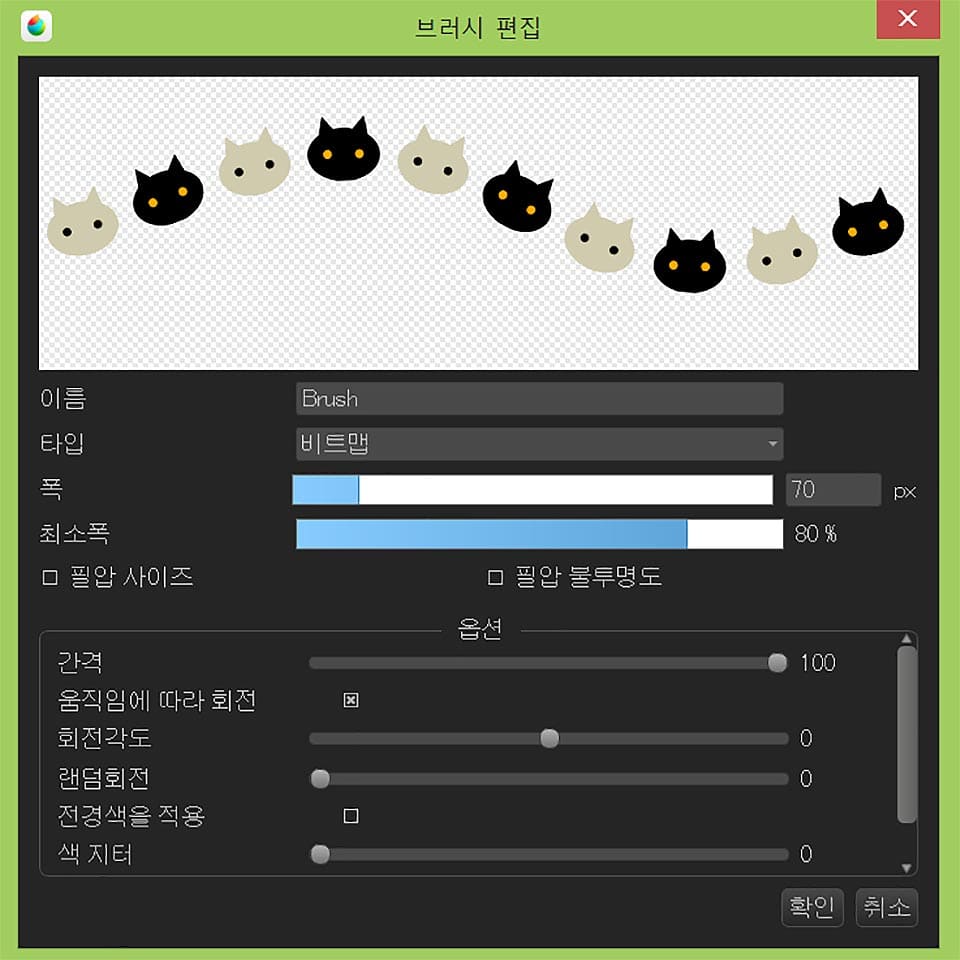
Task: Click the 랜덤회전 slider handle
Action: pos(320,778)
